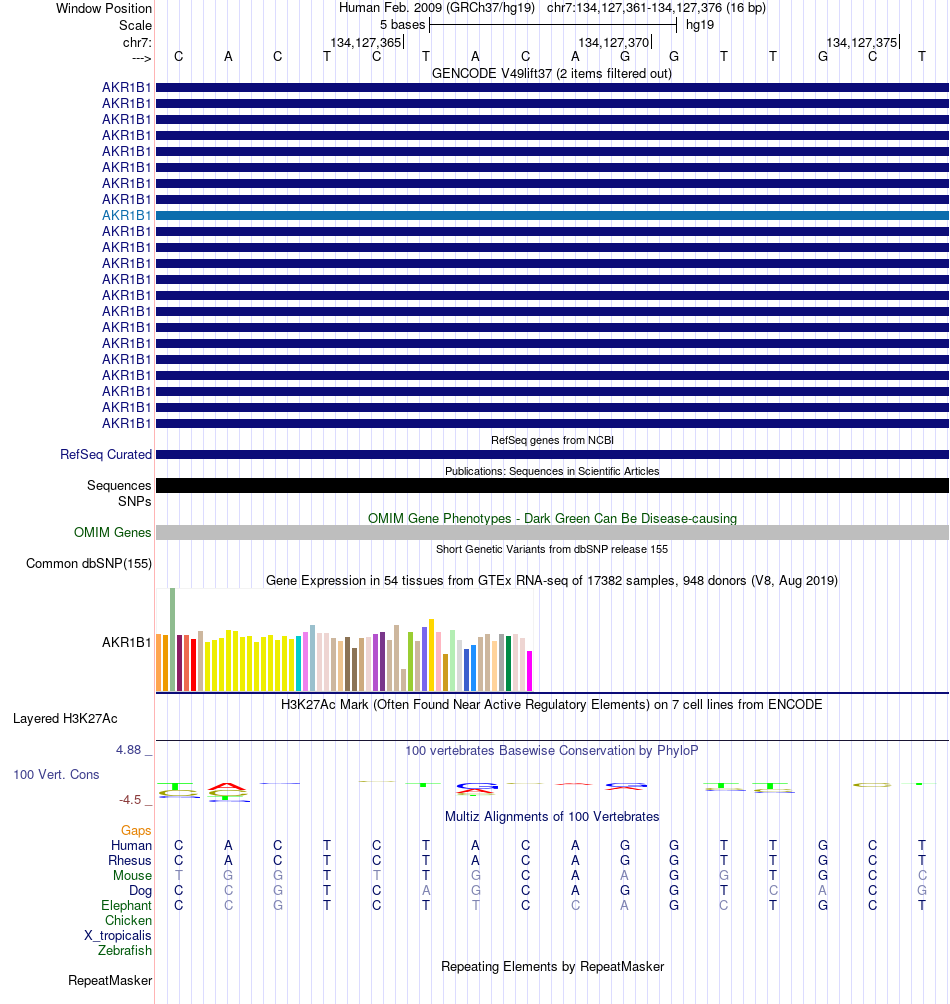Click the Sequences track label
This screenshot has height=1004, width=950.
pyautogui.click(x=119, y=485)
